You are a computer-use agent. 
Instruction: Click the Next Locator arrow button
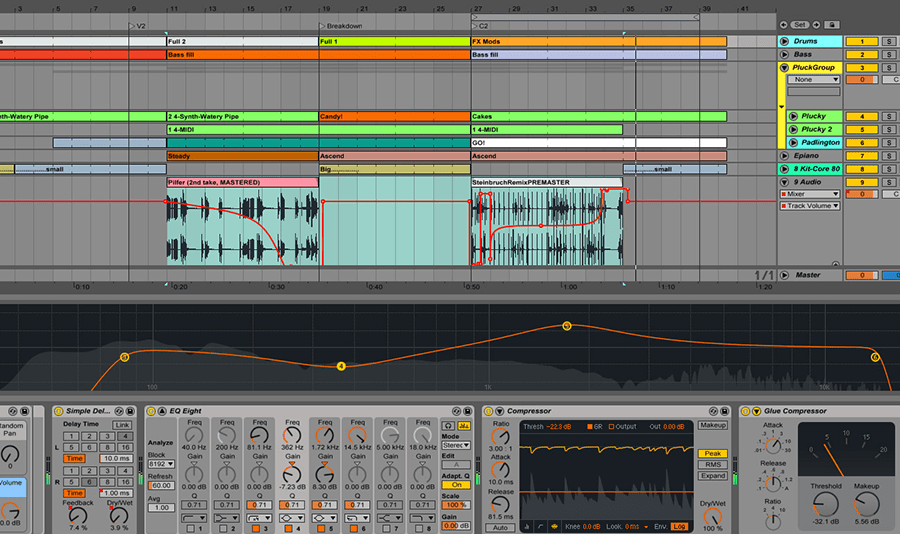(816, 25)
